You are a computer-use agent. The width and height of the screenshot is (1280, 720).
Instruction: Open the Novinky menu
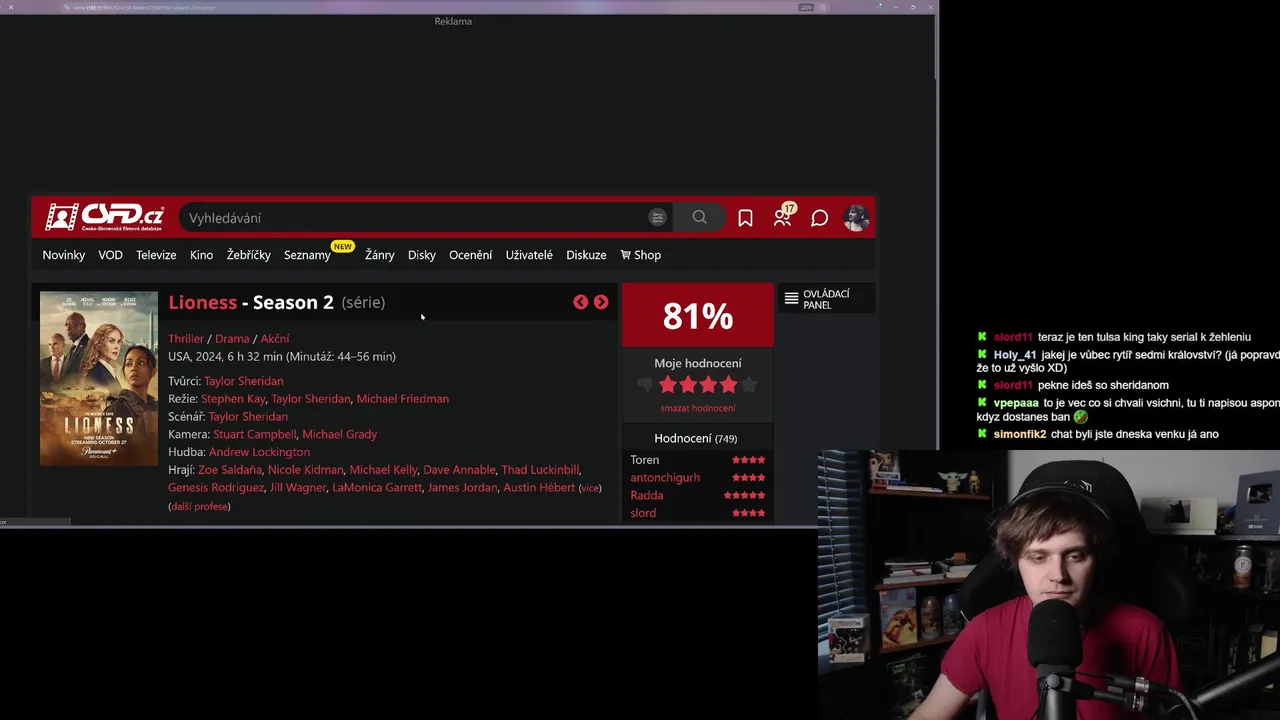[x=63, y=255]
